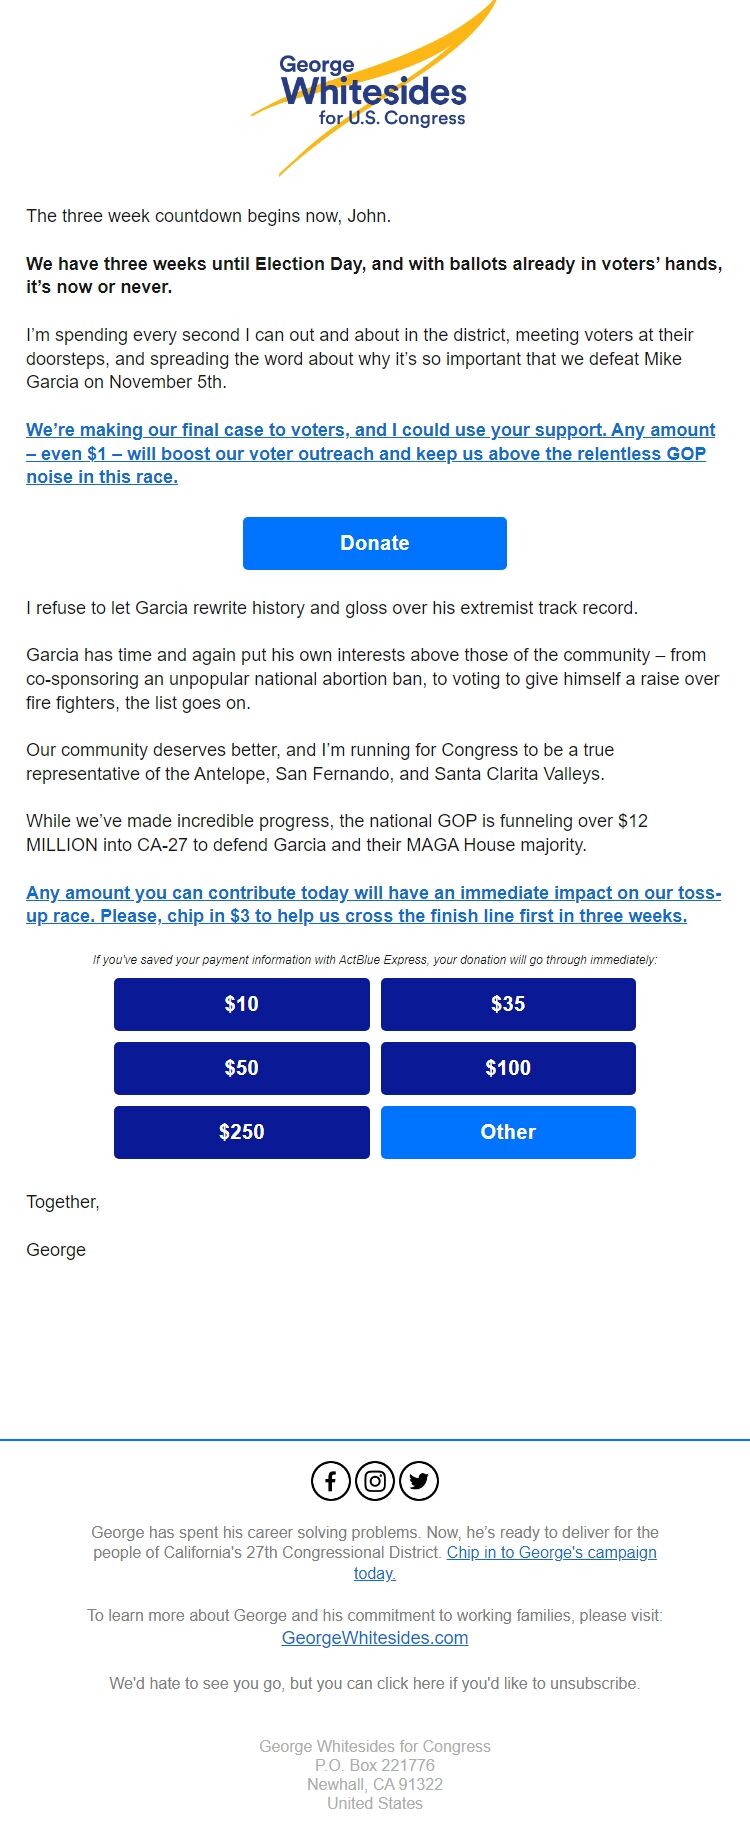Select the $250 donation amount
Viewport: 750px width, 1834px height.
click(x=241, y=1132)
